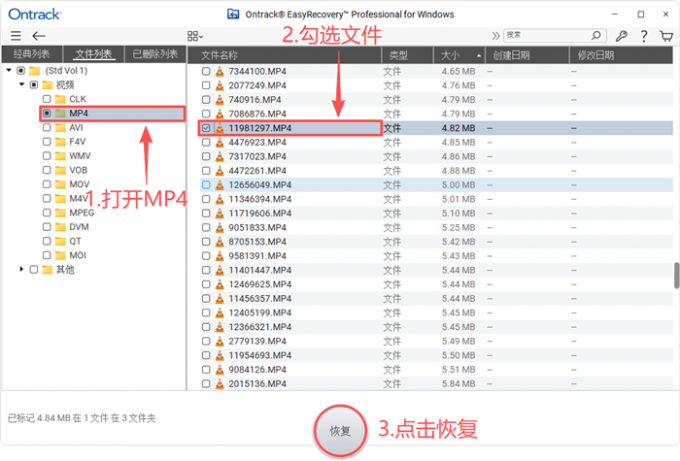This screenshot has width=680, height=461.
Task: Click the M4V folder icon
Action: point(60,199)
